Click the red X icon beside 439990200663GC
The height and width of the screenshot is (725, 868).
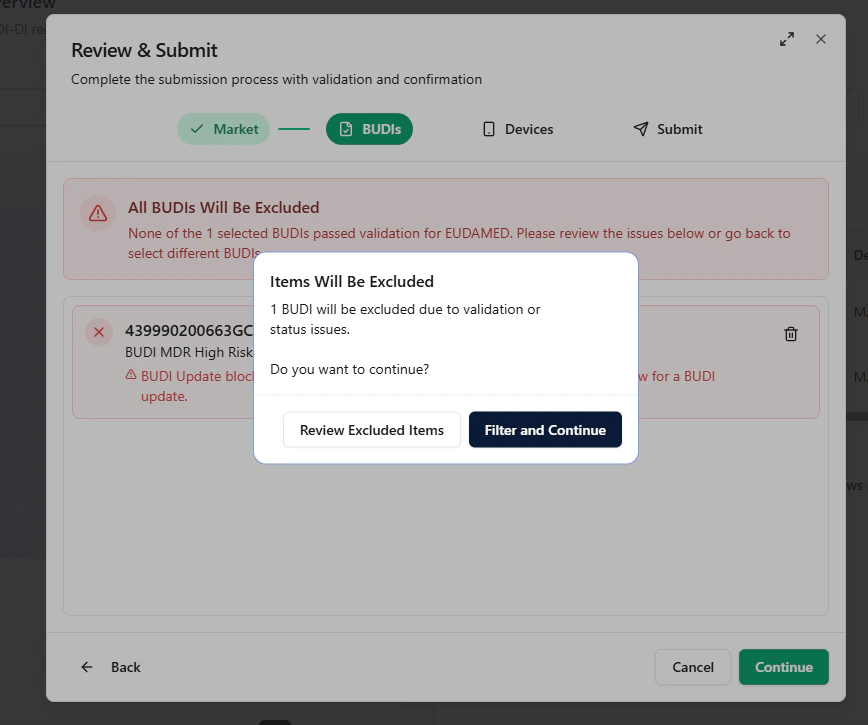click(98, 332)
